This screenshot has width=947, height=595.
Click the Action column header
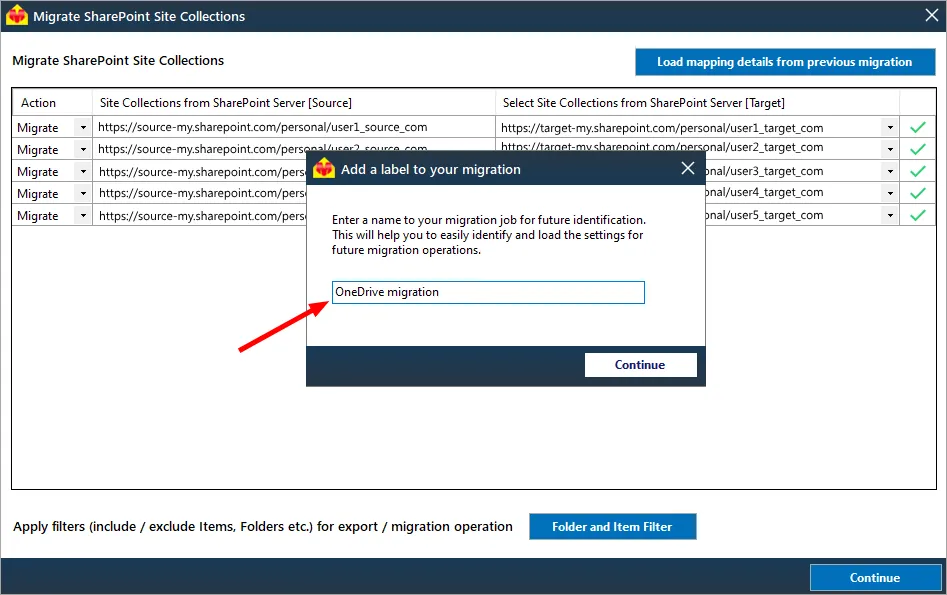tap(52, 103)
